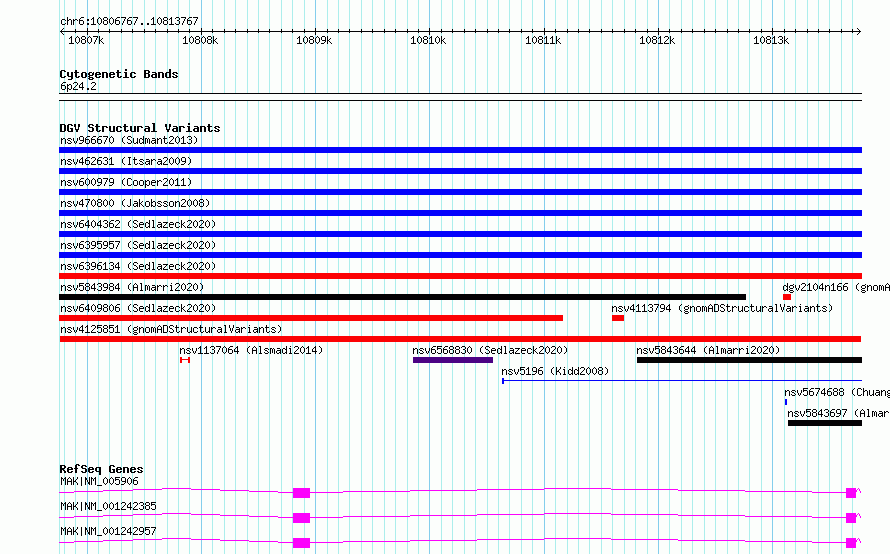Click the 10812k ruler tick label
The image size is (890, 554).
click(657, 40)
